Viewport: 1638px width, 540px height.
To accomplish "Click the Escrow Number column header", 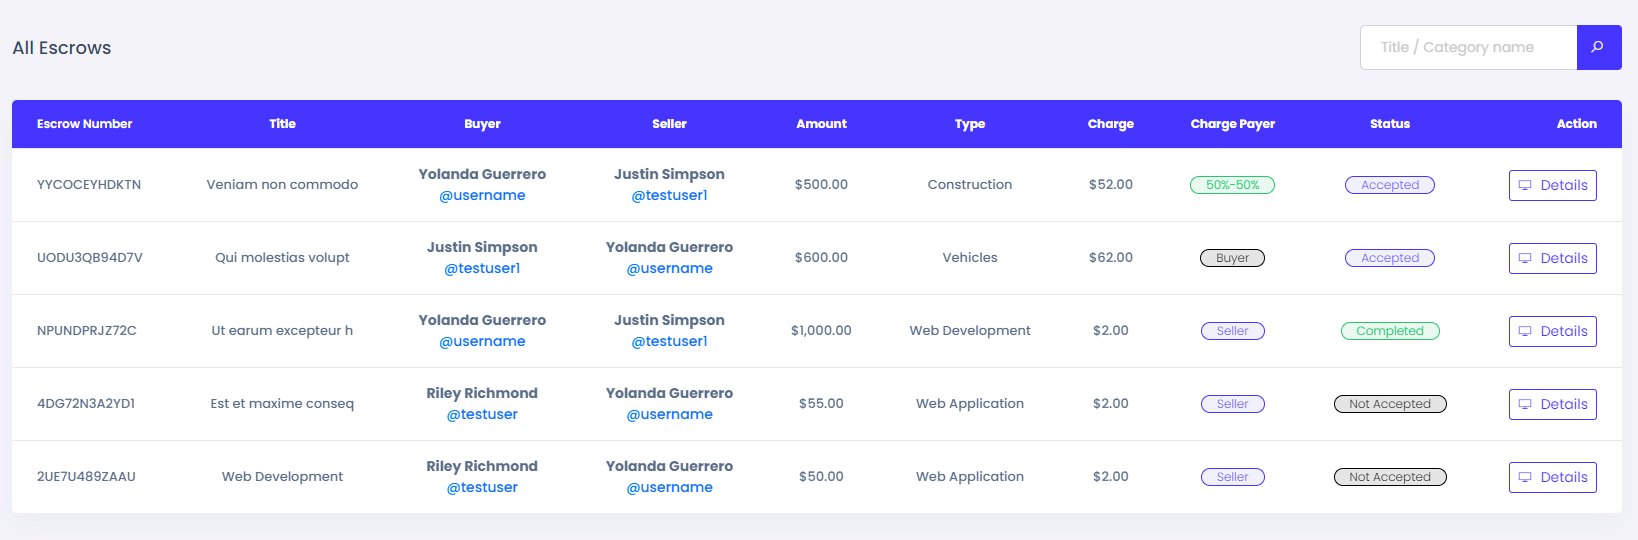I will [x=84, y=124].
